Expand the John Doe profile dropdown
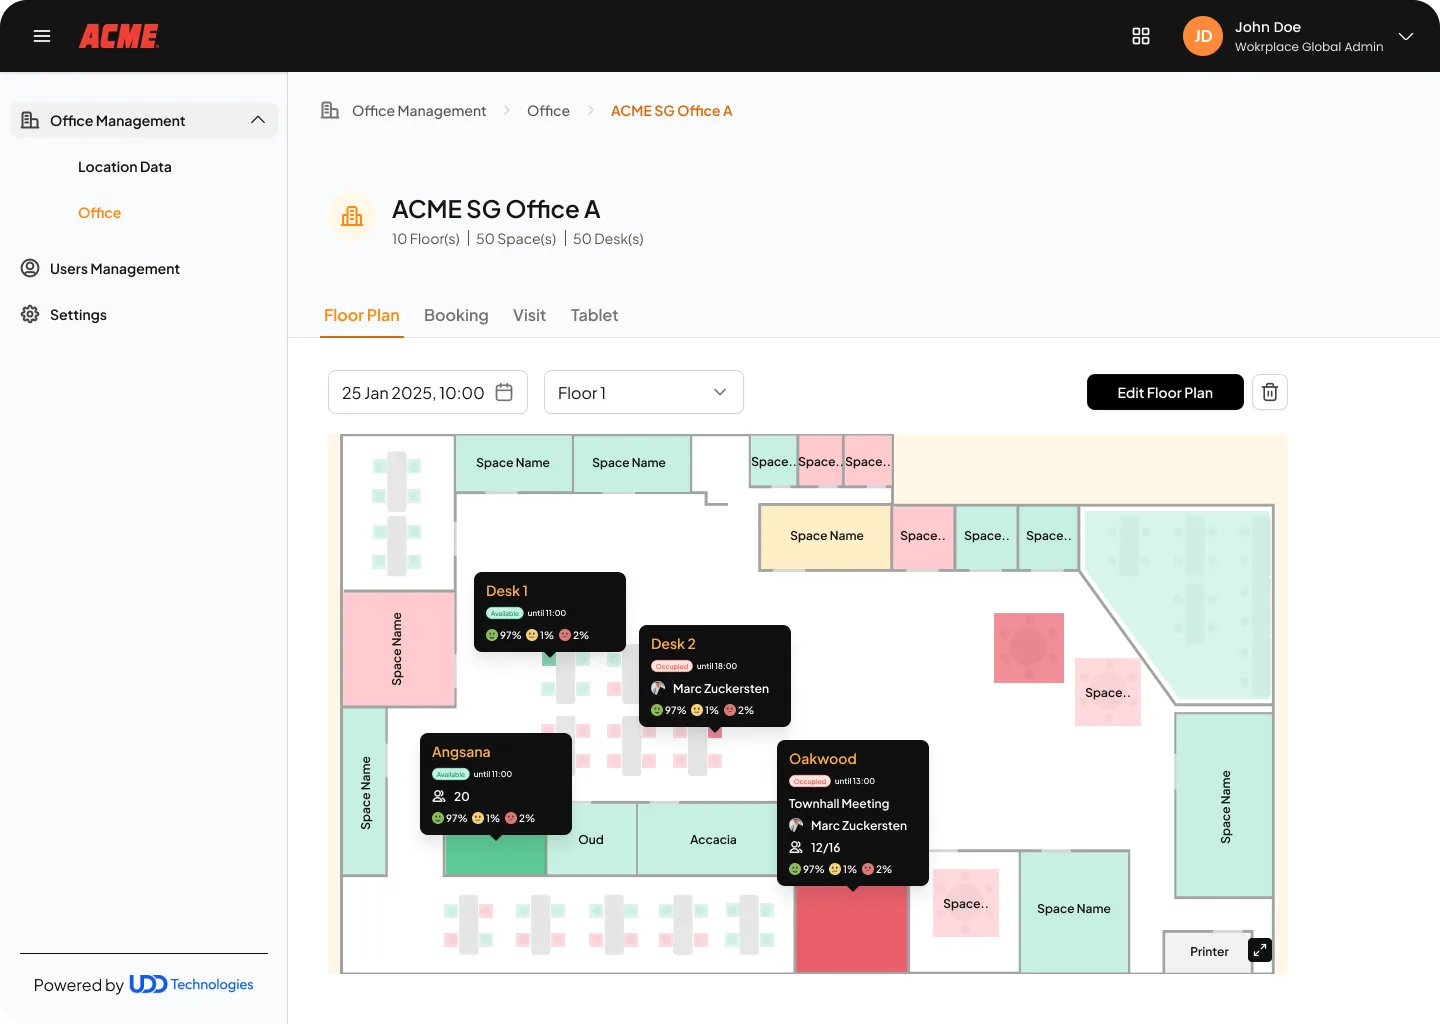The image size is (1440, 1024). 1406,36
